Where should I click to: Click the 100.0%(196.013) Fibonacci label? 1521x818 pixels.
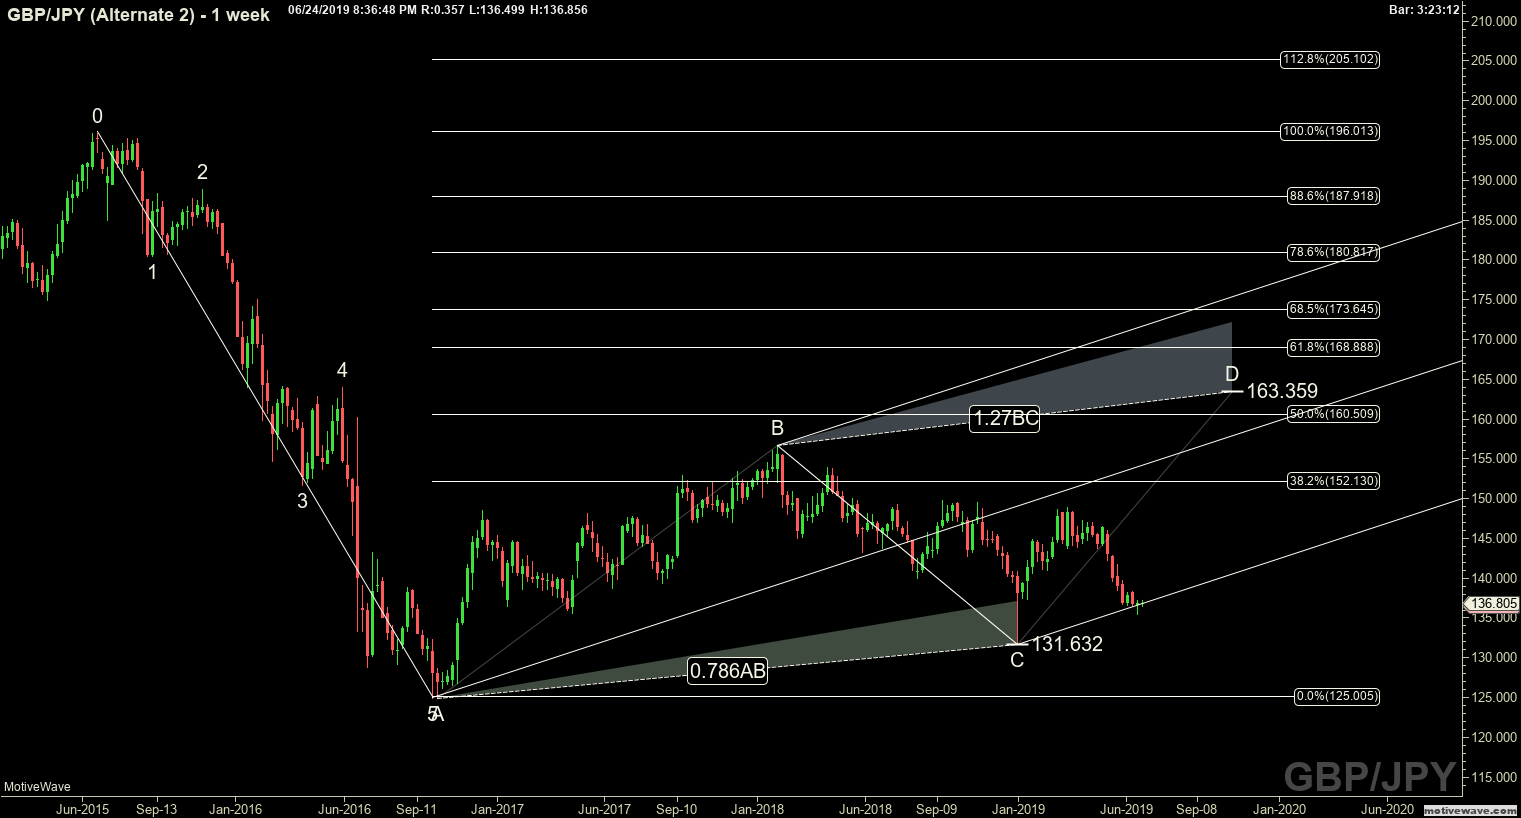coord(1330,131)
